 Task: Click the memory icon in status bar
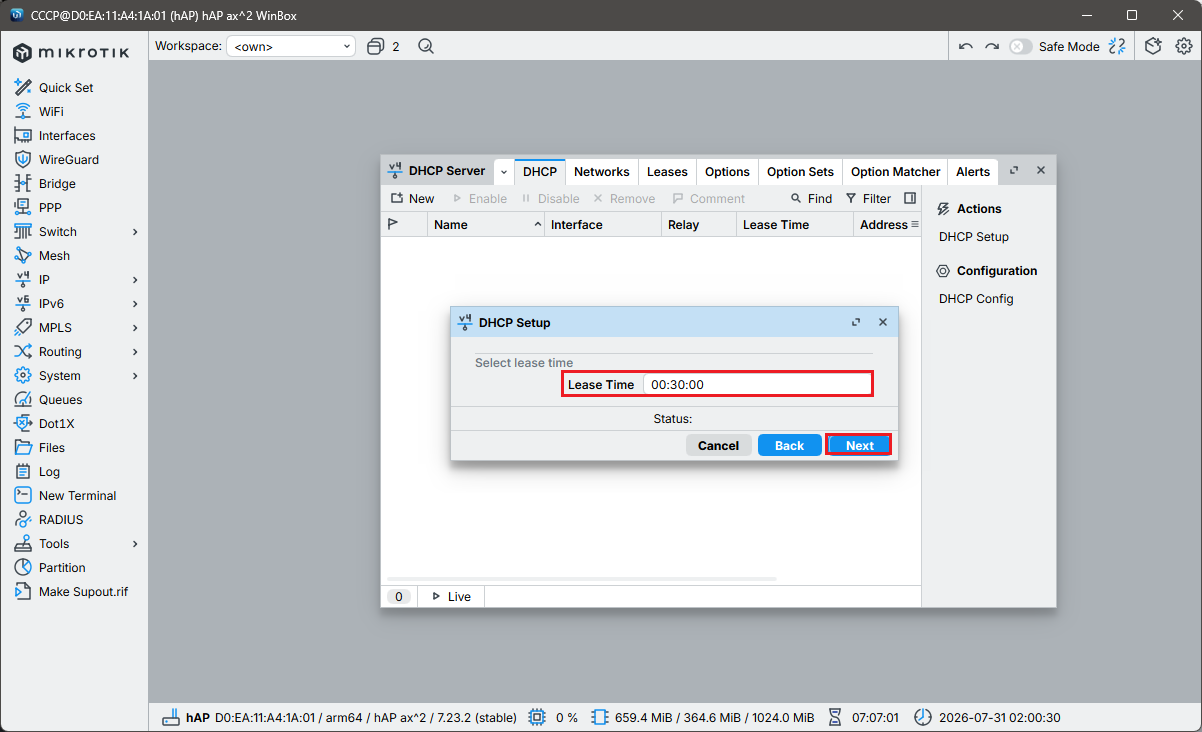pos(599,717)
